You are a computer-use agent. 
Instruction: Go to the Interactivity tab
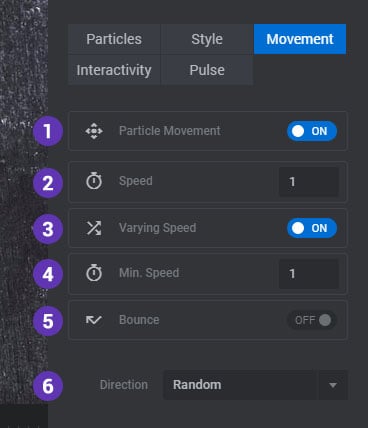coord(114,70)
